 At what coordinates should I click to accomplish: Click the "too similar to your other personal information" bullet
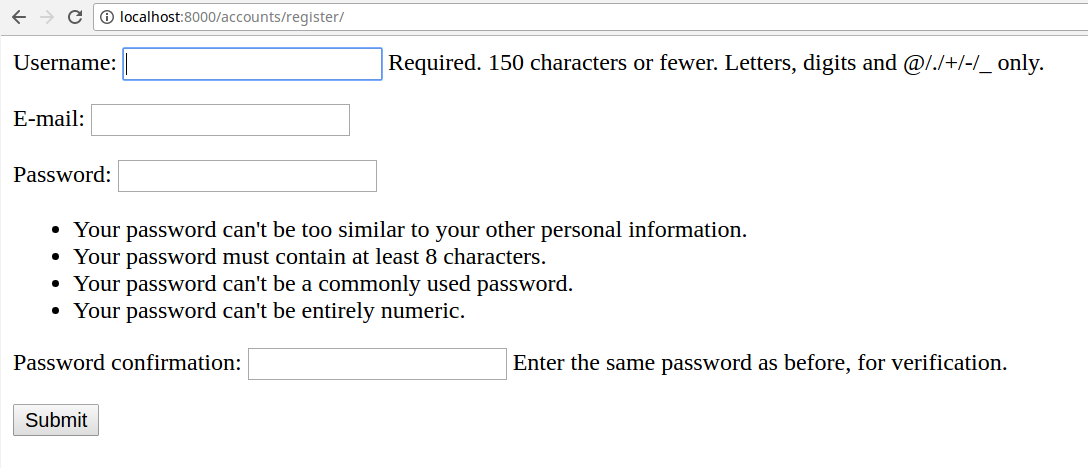[410, 230]
